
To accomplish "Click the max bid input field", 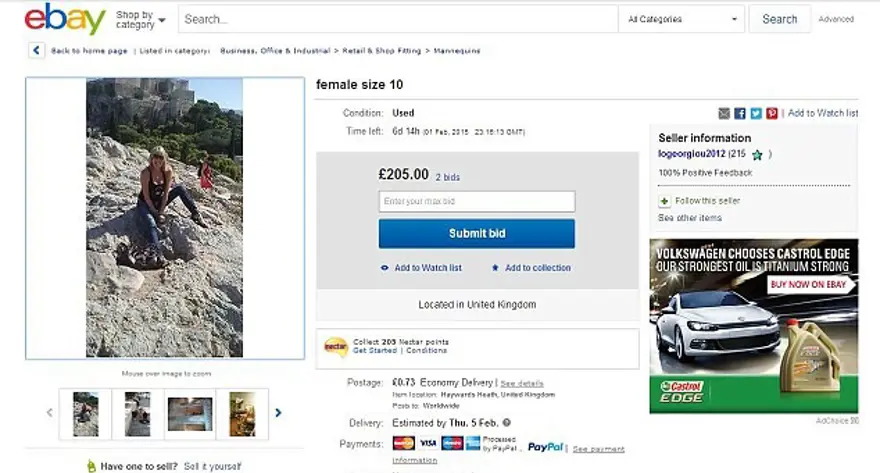I will pyautogui.click(x=476, y=202).
